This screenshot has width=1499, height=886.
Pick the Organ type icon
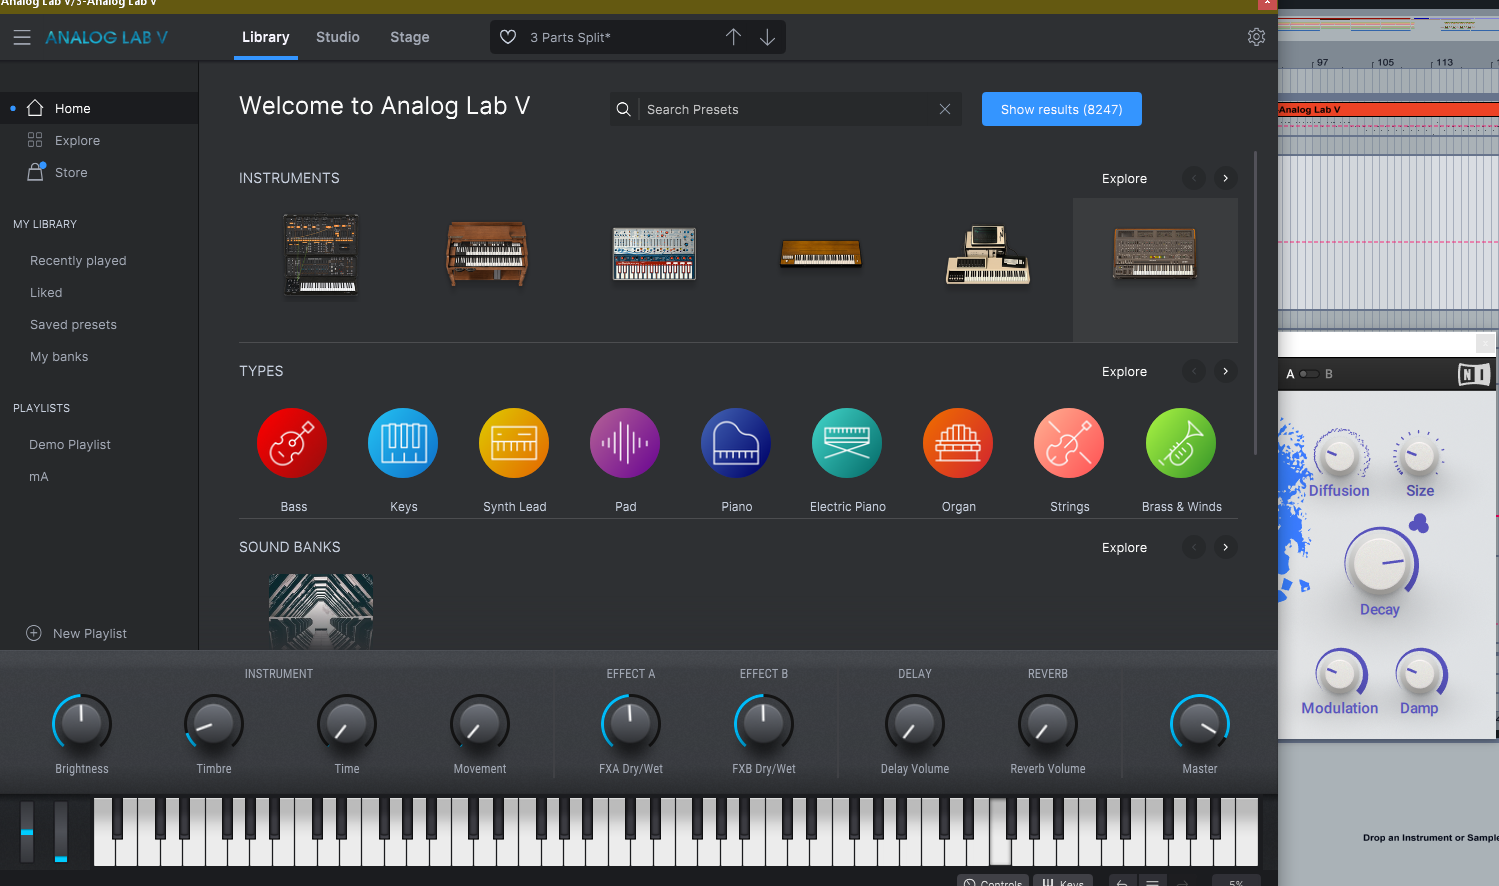point(958,443)
